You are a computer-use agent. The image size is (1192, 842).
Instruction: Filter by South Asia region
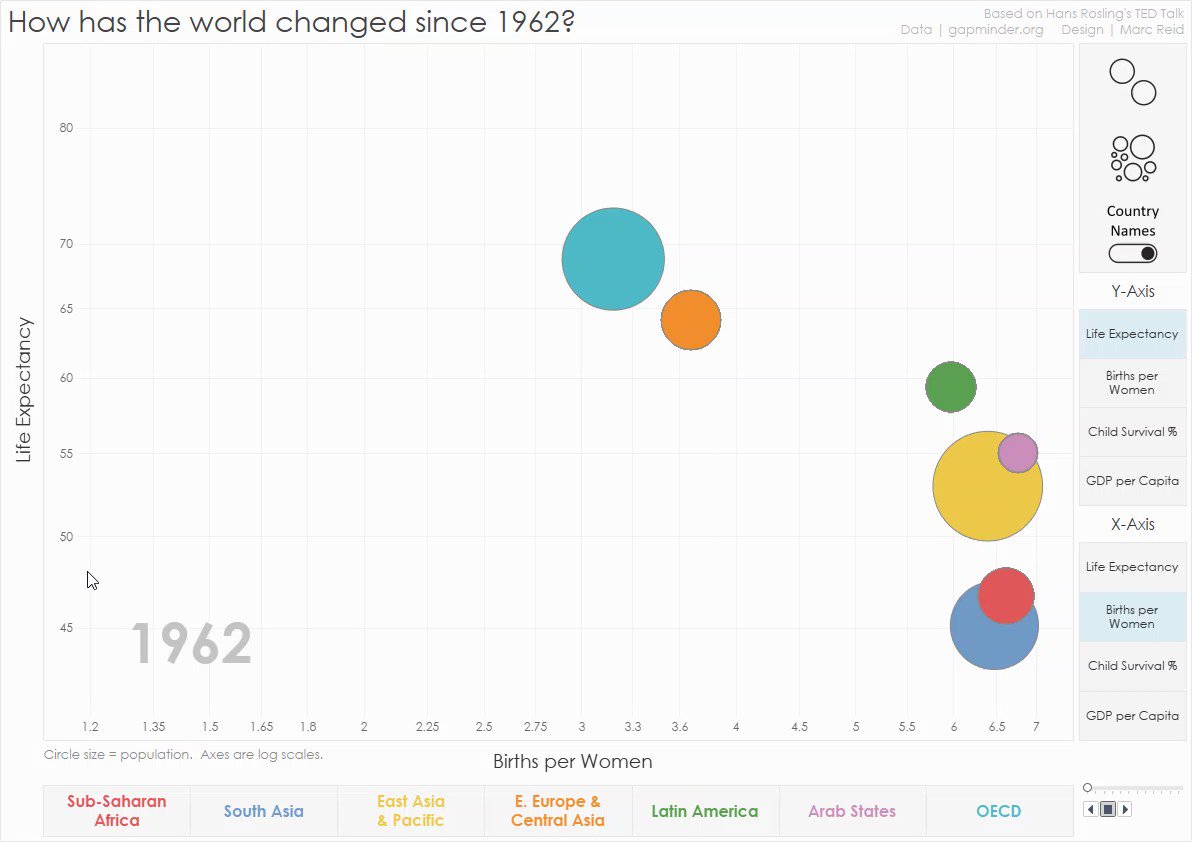click(264, 811)
